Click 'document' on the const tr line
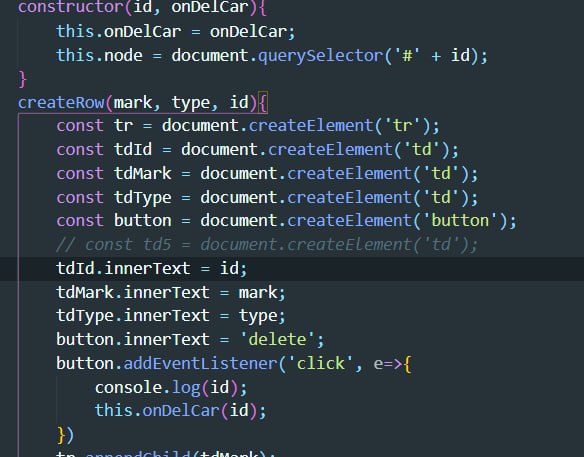584x457 pixels. tap(200, 126)
